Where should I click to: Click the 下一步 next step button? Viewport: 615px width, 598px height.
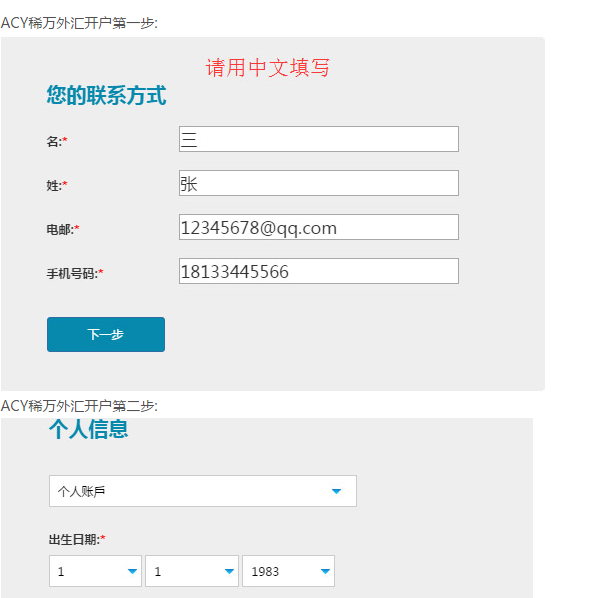106,334
